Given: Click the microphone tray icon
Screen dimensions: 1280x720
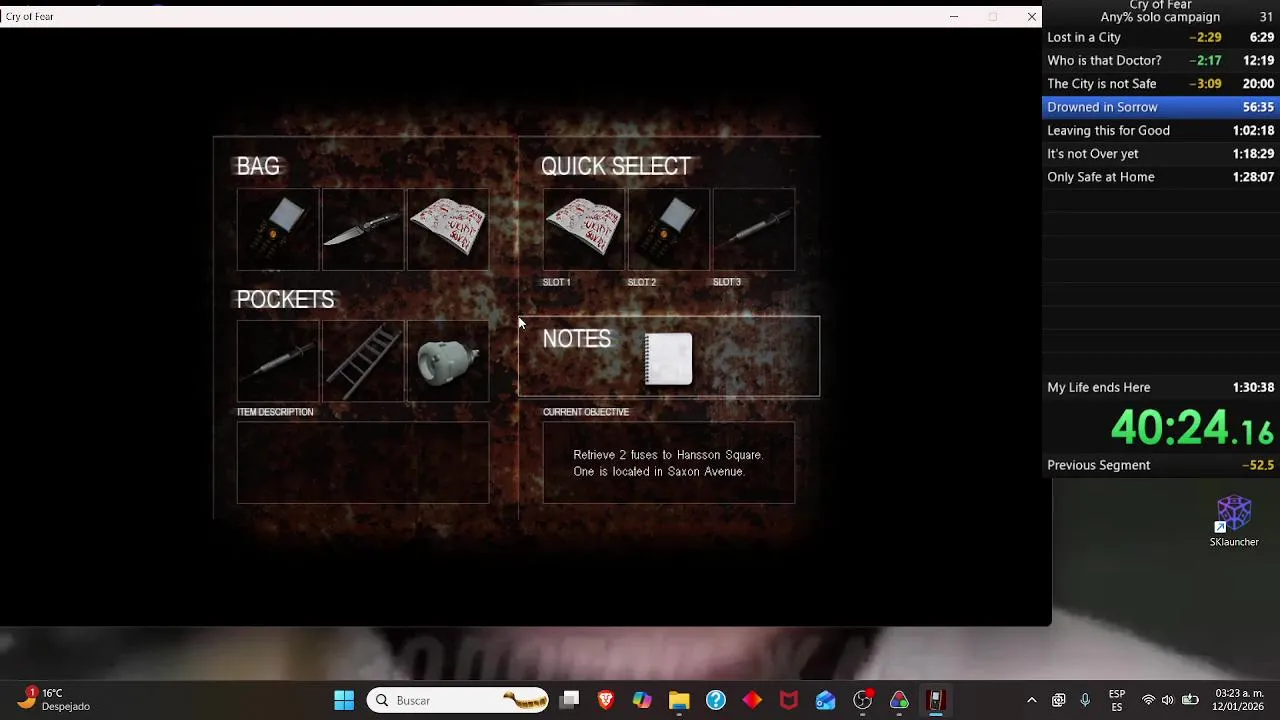Looking at the screenshot, I should tap(1085, 700).
